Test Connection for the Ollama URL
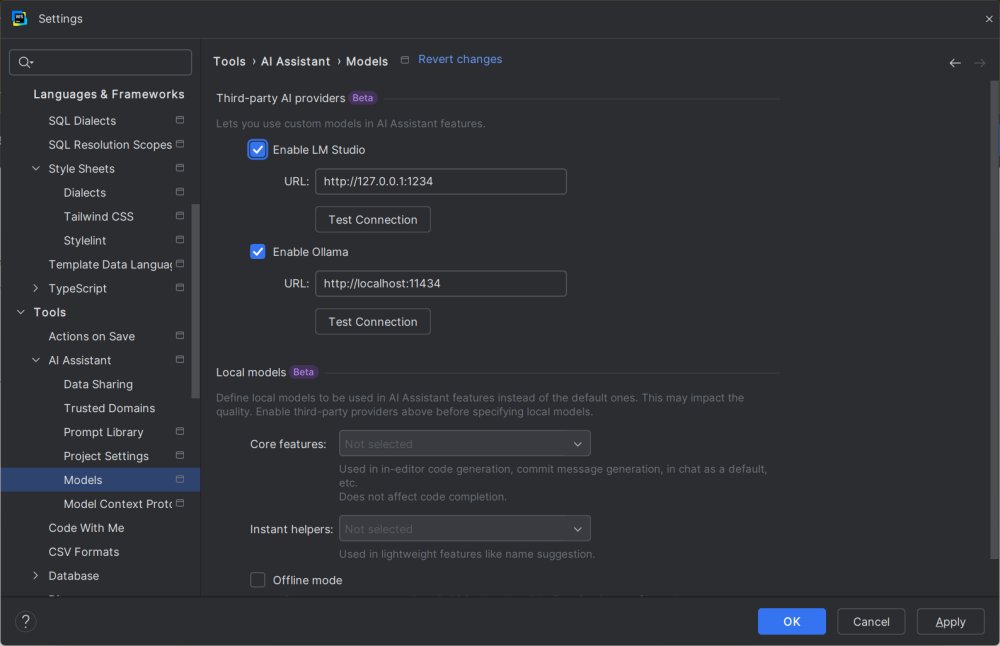The image size is (1000, 646). tap(373, 322)
